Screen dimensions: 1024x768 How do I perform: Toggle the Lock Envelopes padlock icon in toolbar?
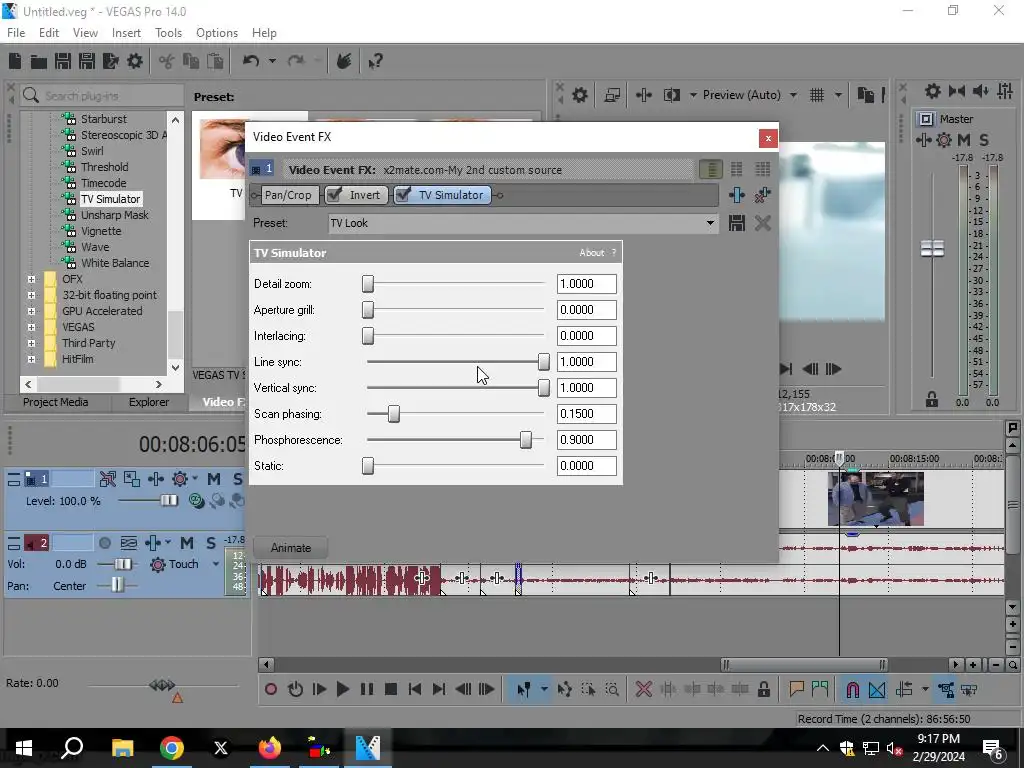(763, 689)
